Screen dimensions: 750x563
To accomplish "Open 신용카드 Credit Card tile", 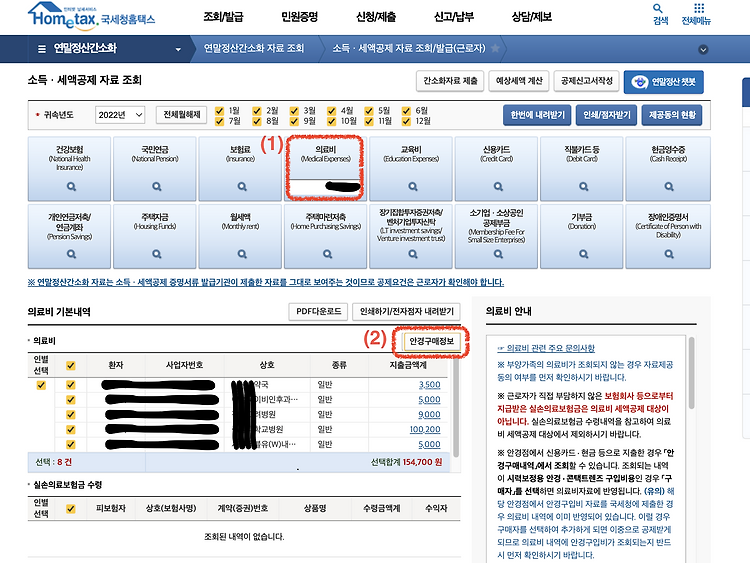I will click(x=496, y=168).
